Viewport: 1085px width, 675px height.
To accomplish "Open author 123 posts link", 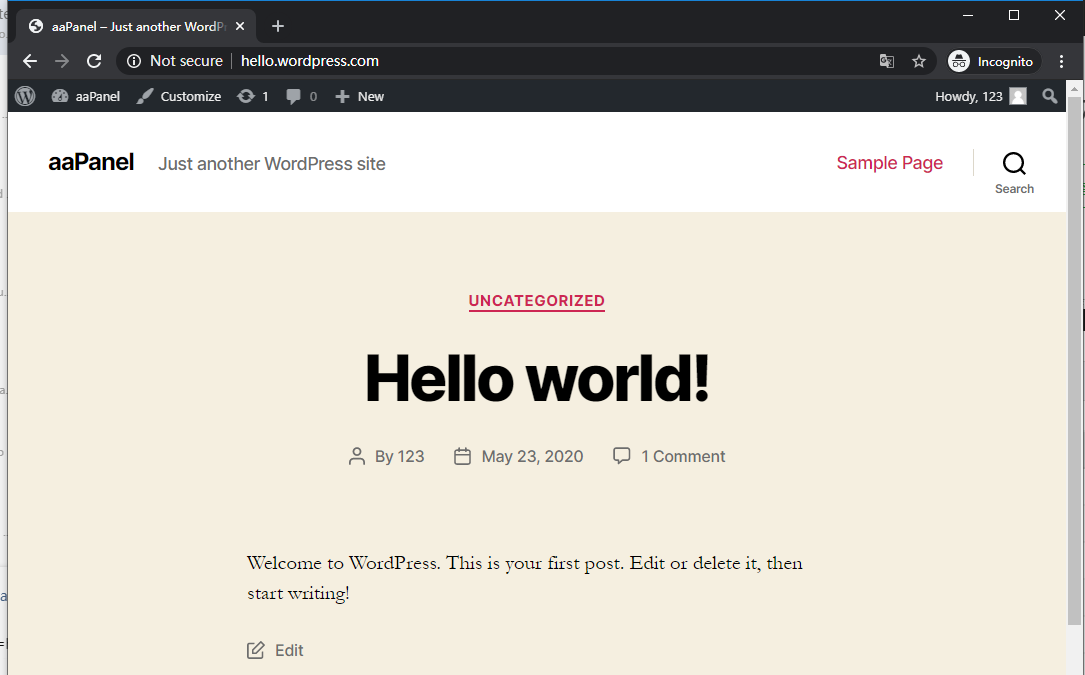I will coord(411,456).
